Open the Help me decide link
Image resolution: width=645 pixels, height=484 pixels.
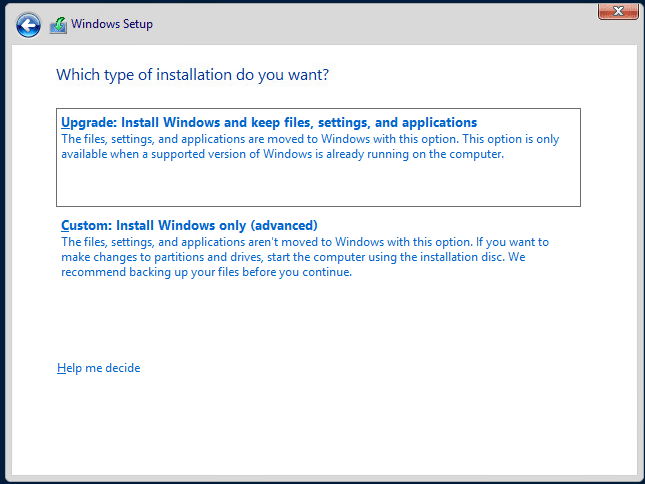pos(99,368)
